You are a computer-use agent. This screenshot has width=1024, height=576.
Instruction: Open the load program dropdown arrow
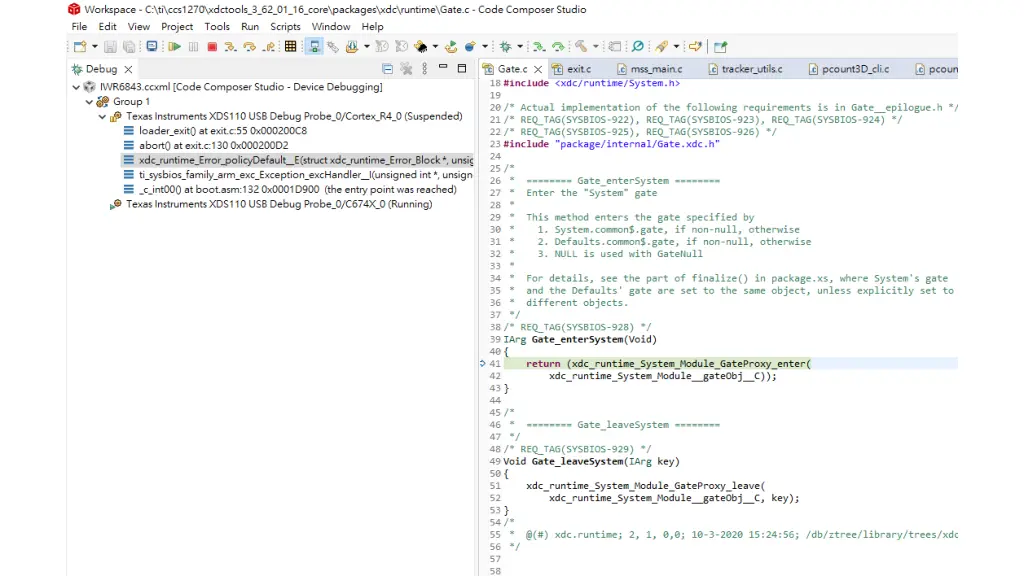click(x=366, y=46)
